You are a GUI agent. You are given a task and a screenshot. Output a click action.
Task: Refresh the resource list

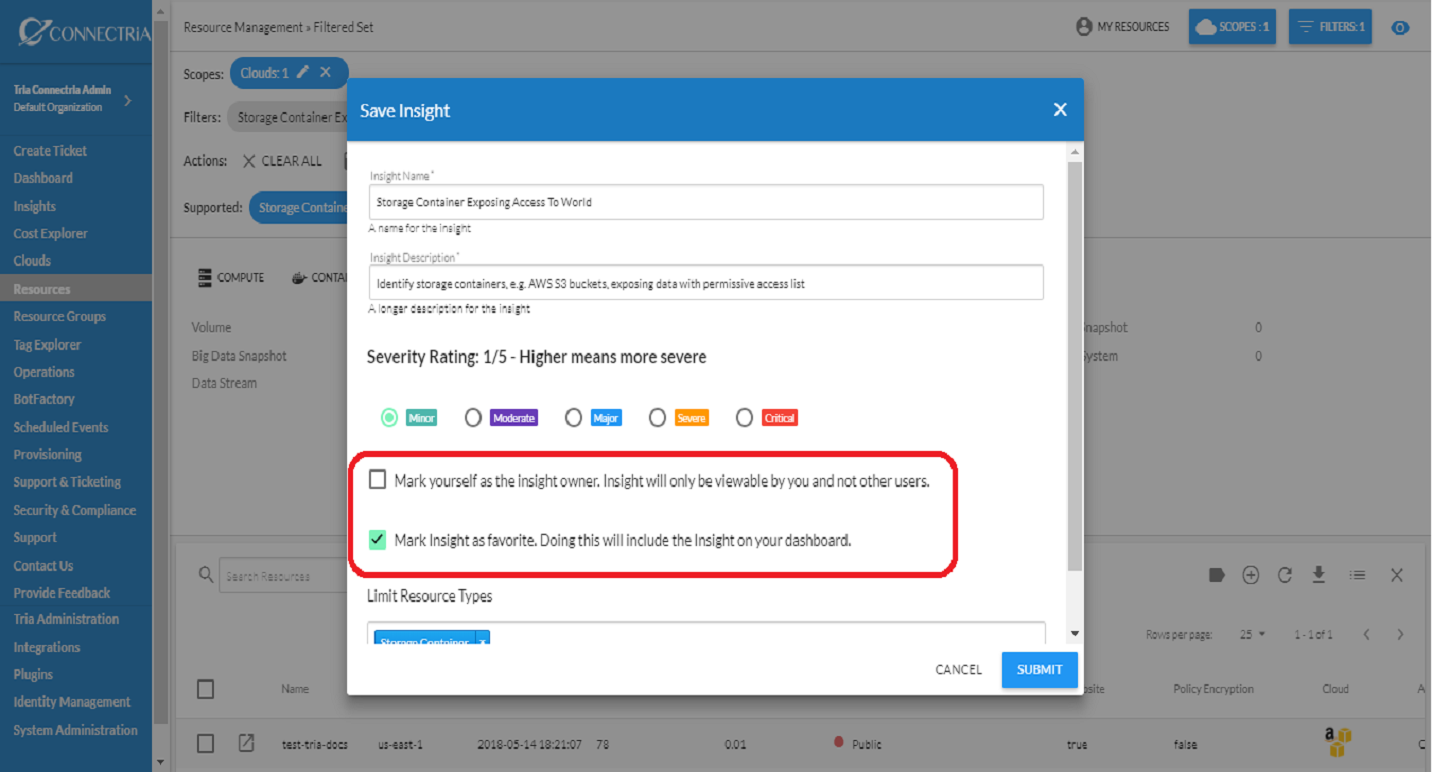point(1285,575)
